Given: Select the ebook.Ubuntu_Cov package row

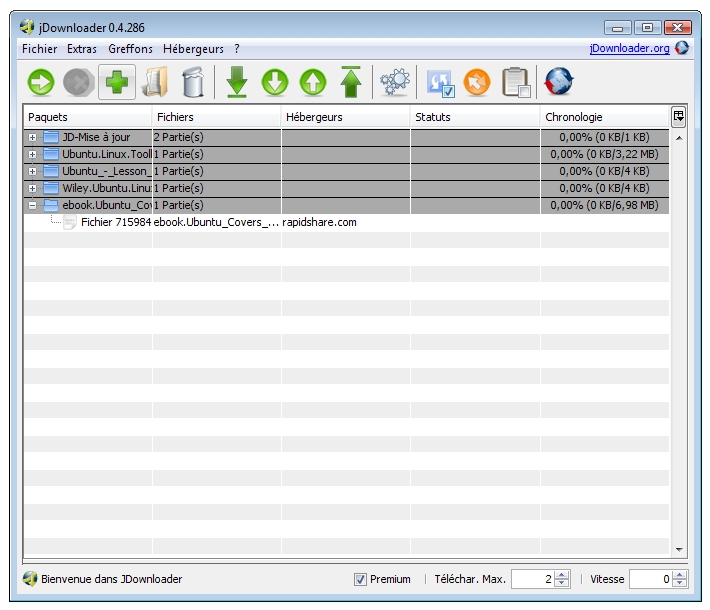Looking at the screenshot, I should (x=346, y=206).
